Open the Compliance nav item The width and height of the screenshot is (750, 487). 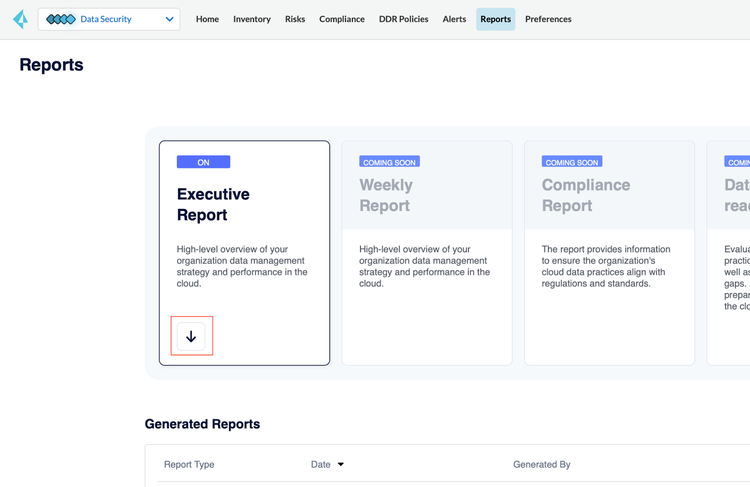pyautogui.click(x=342, y=19)
